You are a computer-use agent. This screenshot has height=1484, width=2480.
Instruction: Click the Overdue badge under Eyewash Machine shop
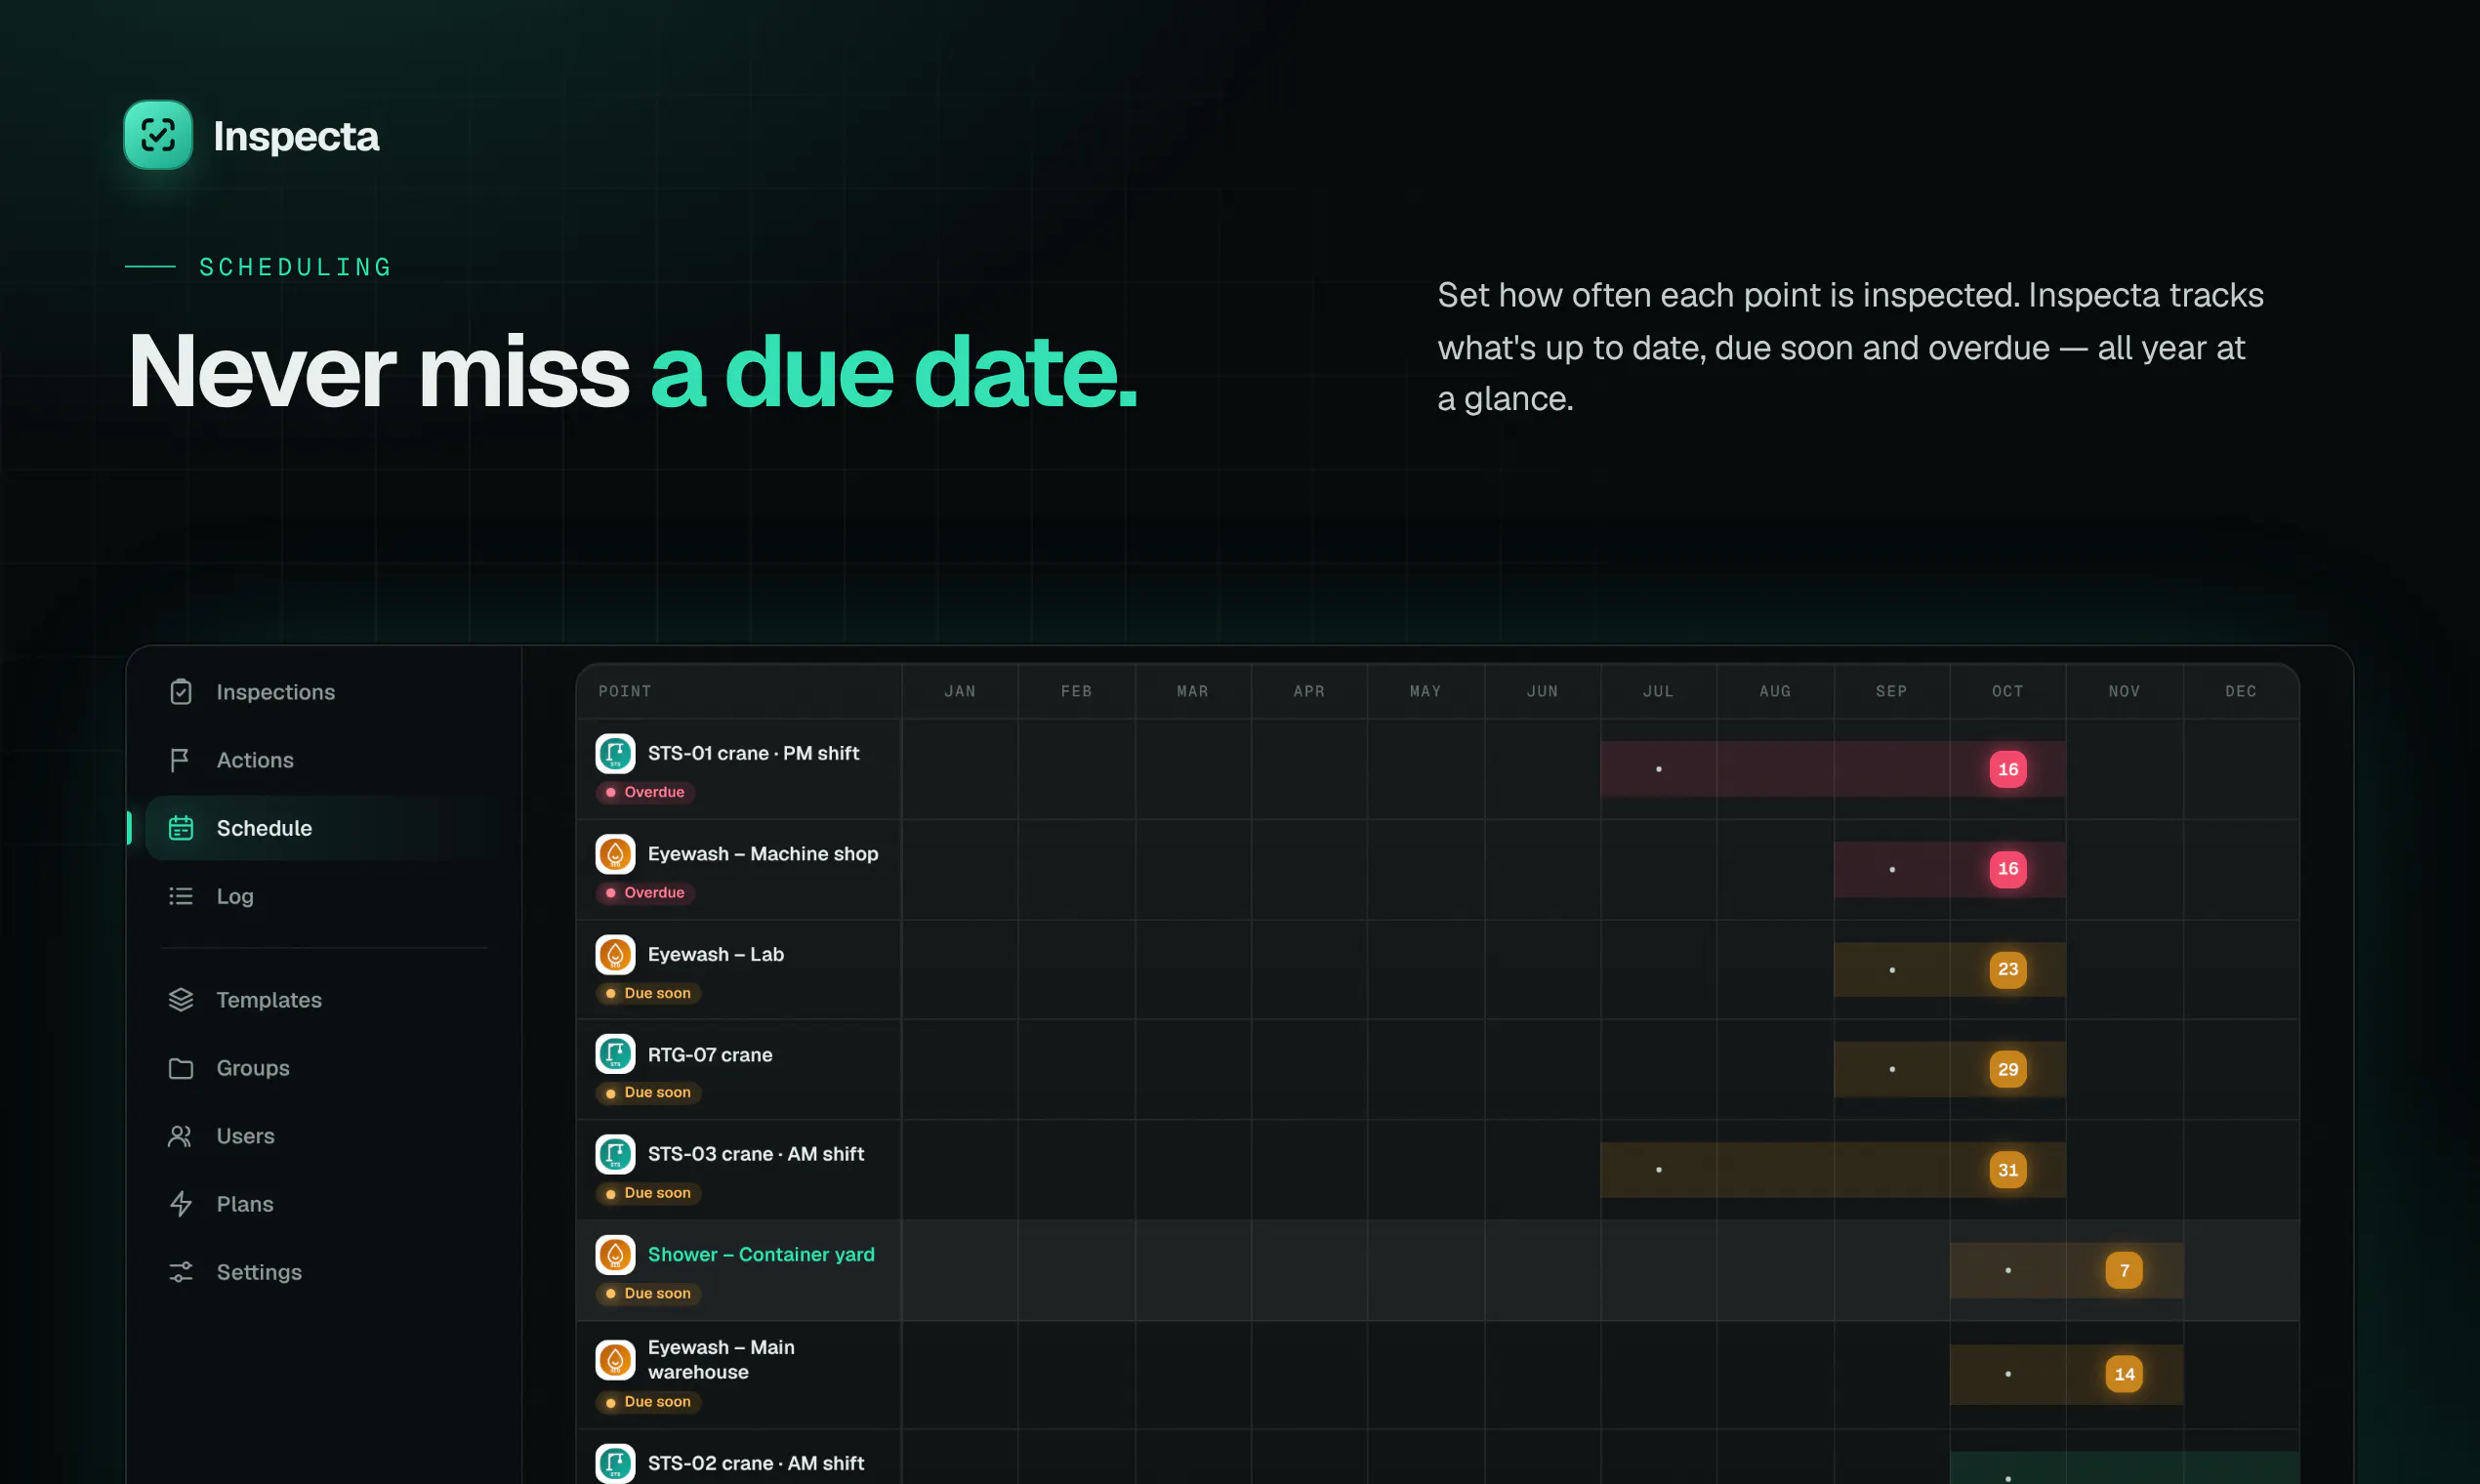pos(646,892)
